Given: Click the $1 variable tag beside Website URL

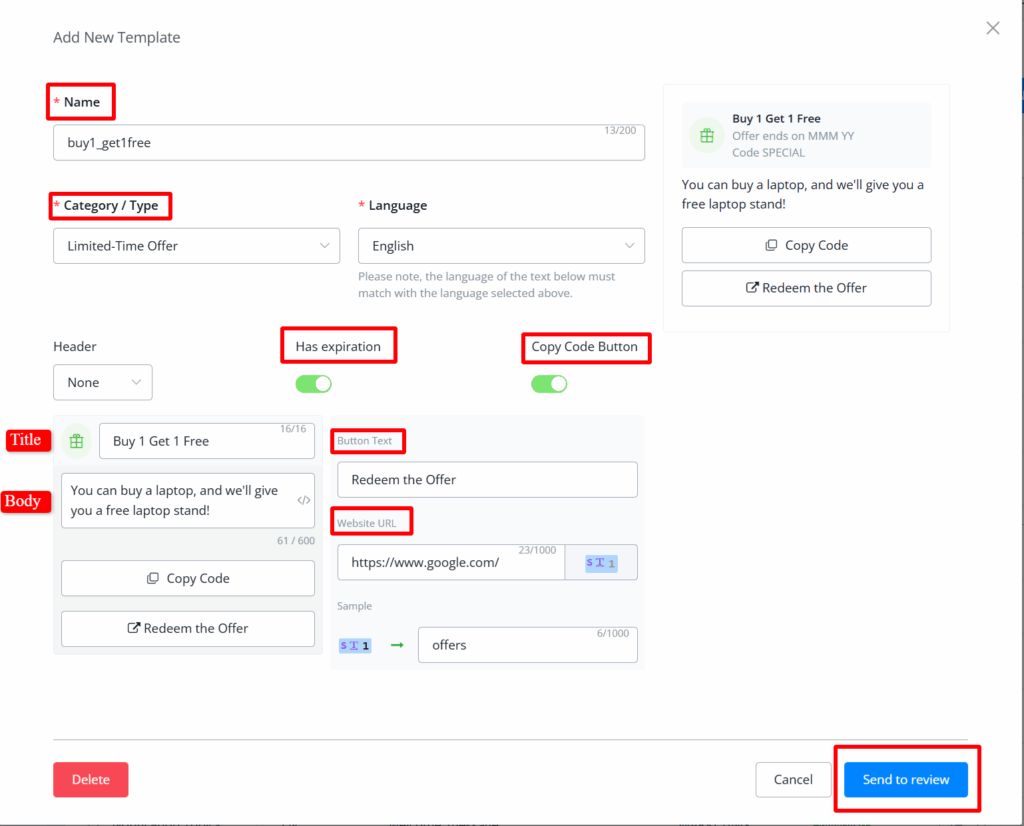Looking at the screenshot, I should point(601,563).
